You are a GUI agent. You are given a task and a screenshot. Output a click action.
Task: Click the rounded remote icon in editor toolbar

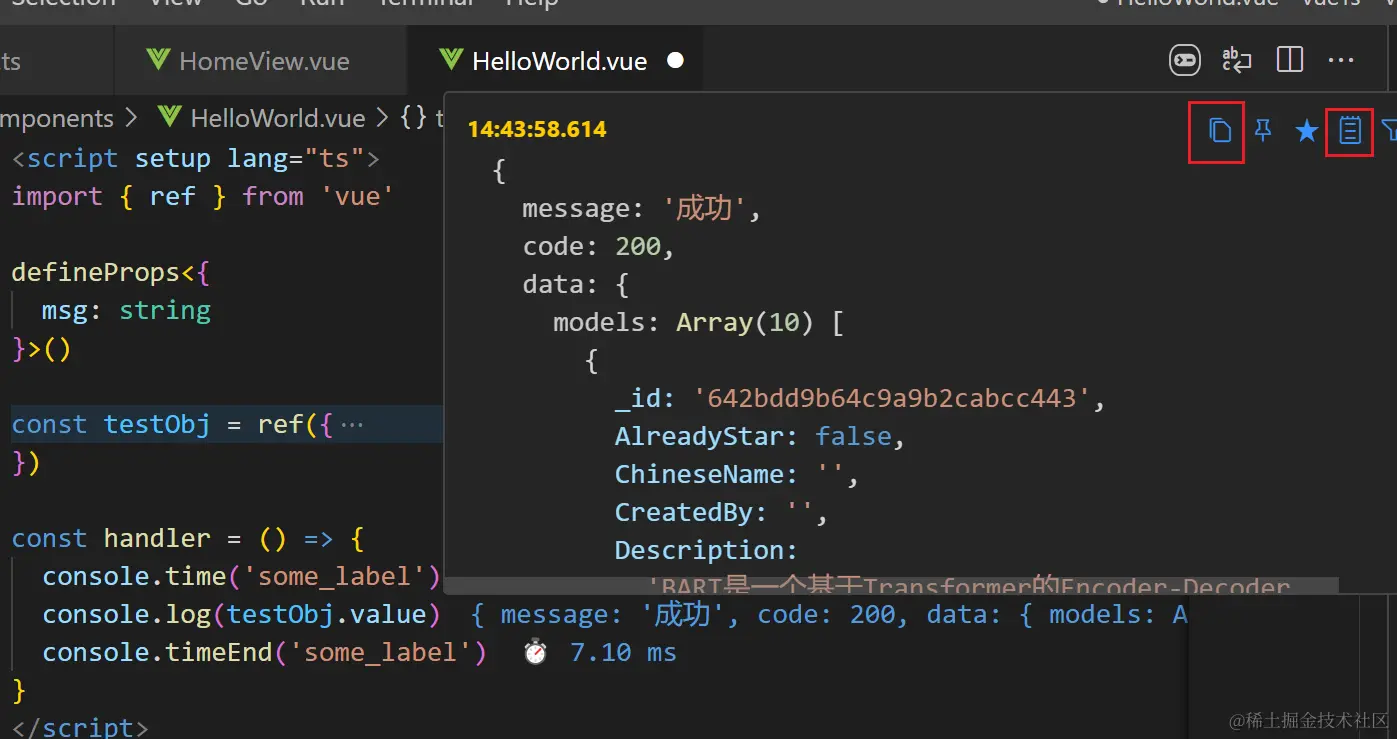coord(1185,60)
